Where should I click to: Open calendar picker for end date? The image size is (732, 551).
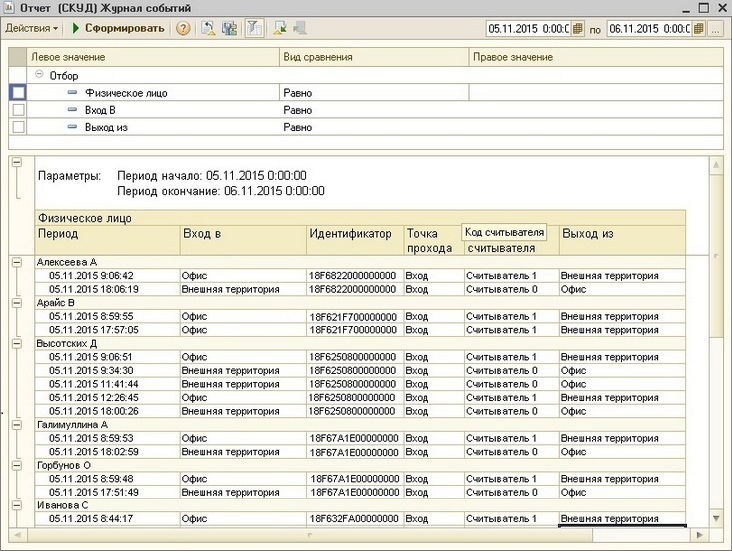pos(699,28)
